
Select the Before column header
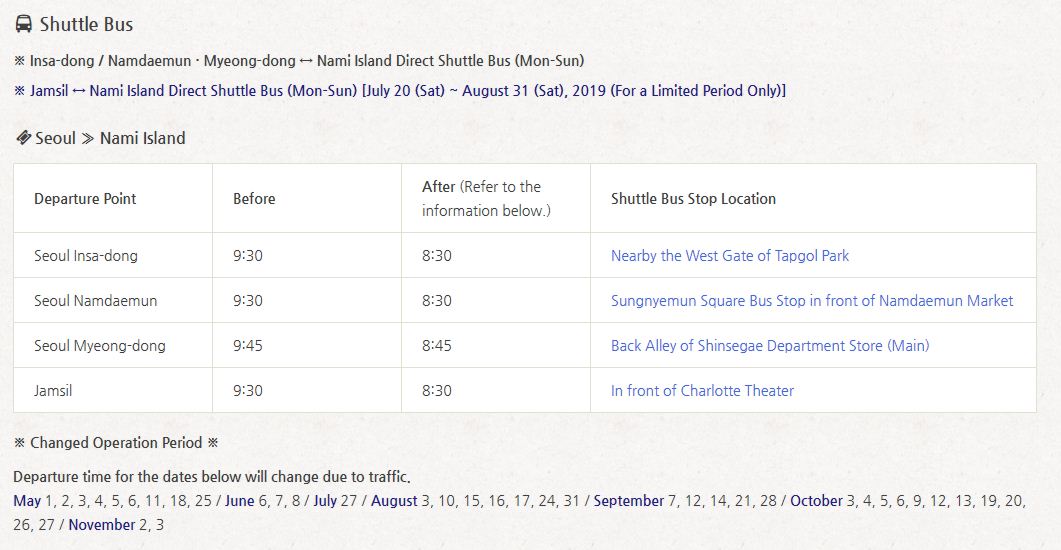(254, 199)
